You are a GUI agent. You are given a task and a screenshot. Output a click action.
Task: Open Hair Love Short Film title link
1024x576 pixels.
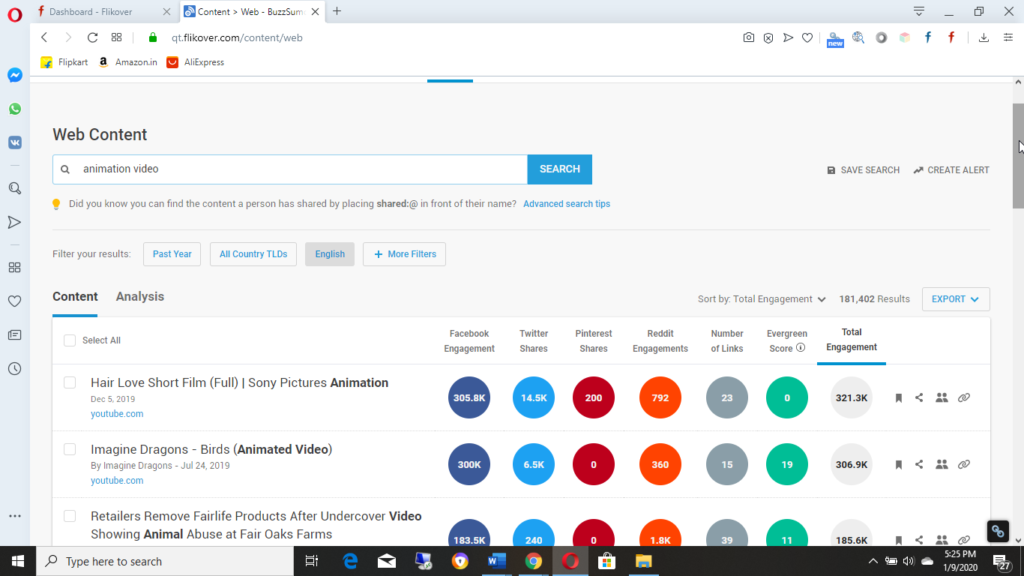point(239,383)
